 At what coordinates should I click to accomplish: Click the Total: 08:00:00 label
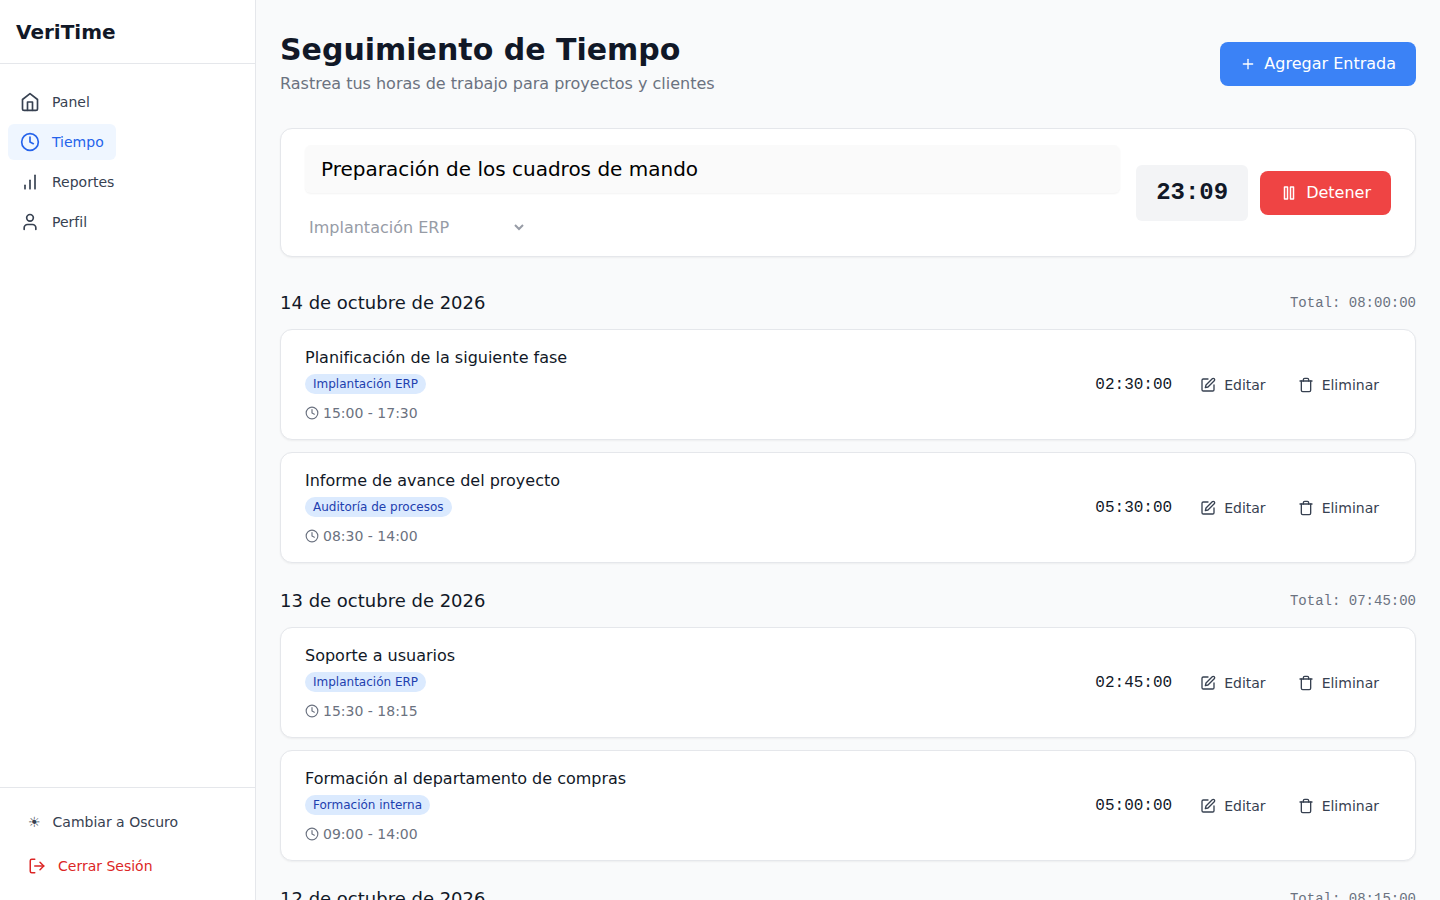1353,302
